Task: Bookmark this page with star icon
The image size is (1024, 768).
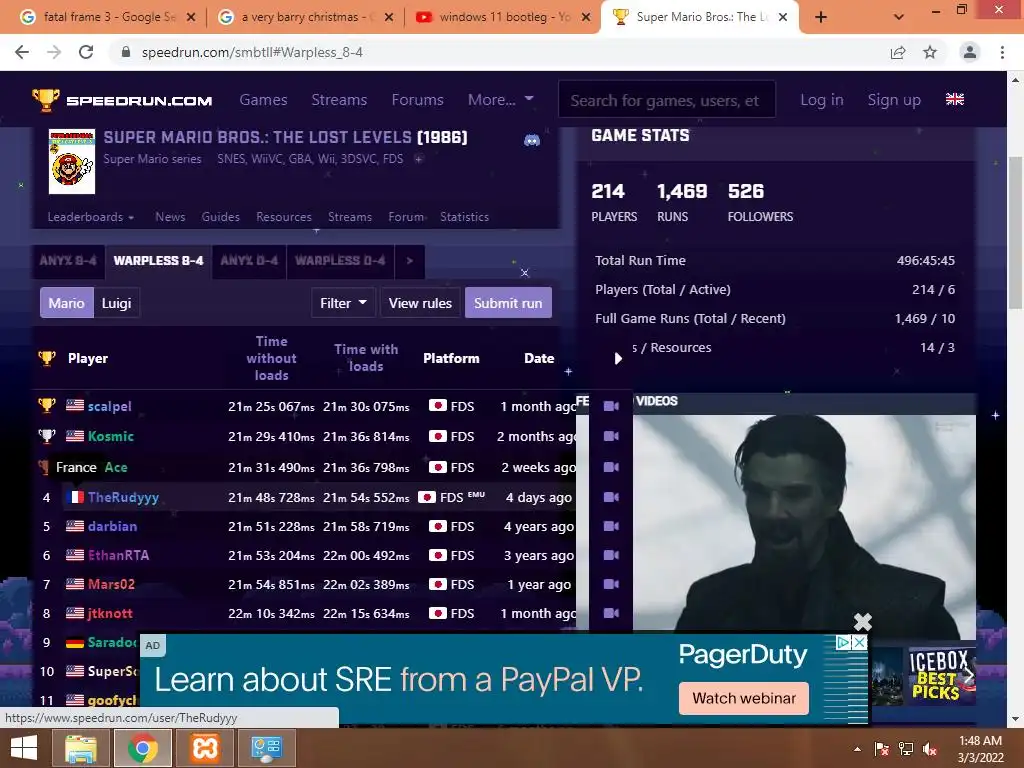Action: (930, 52)
